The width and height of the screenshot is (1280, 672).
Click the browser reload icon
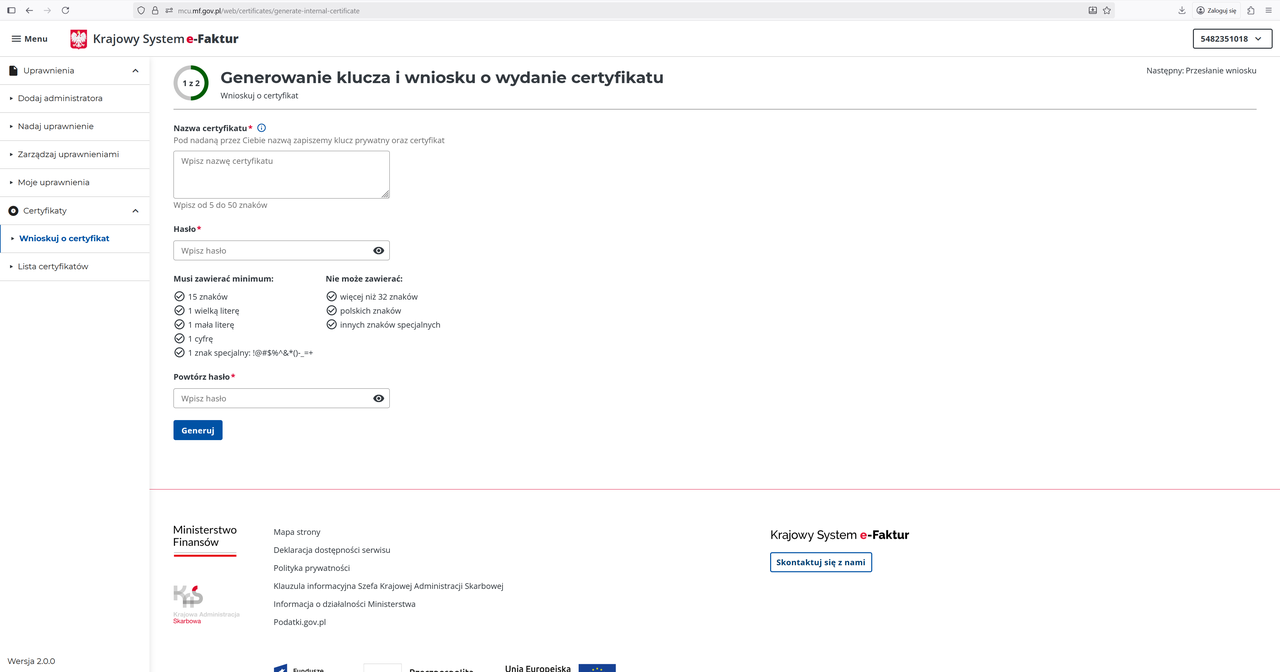[x=66, y=10]
